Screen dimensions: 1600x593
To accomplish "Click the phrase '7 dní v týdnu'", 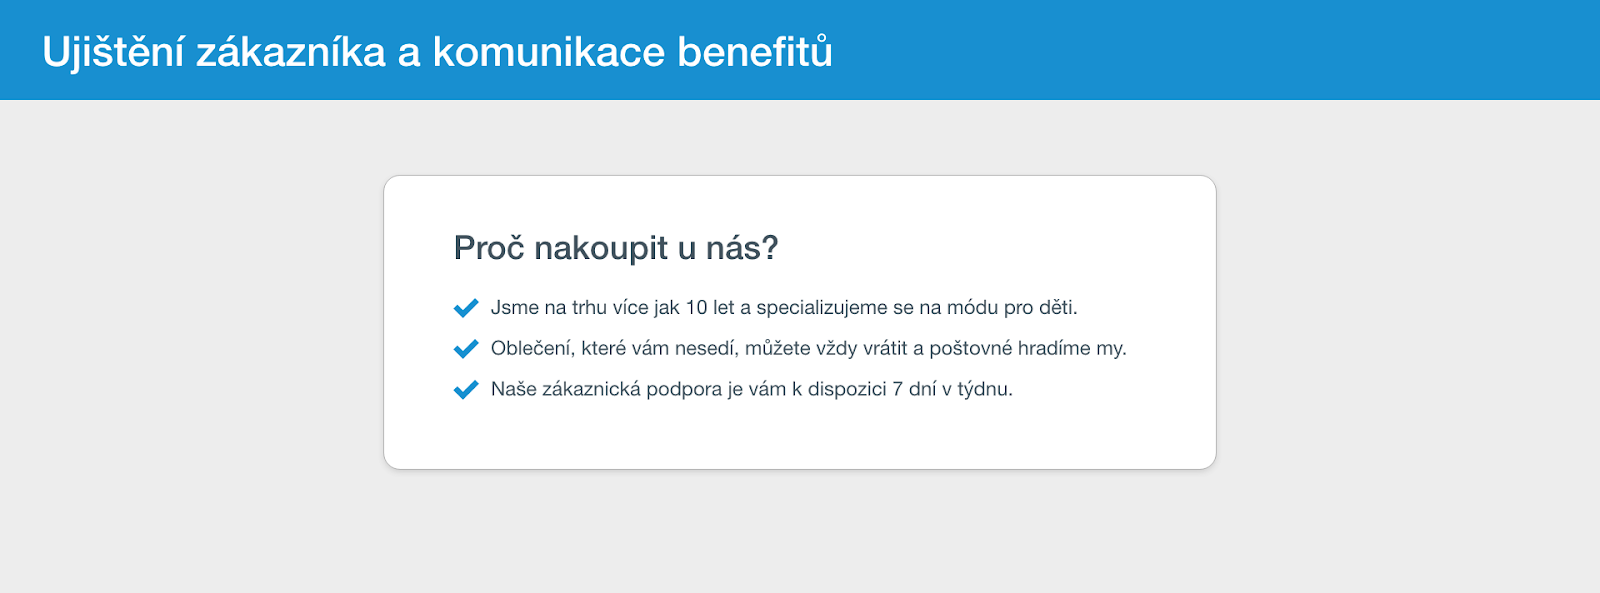I will pos(952,390).
